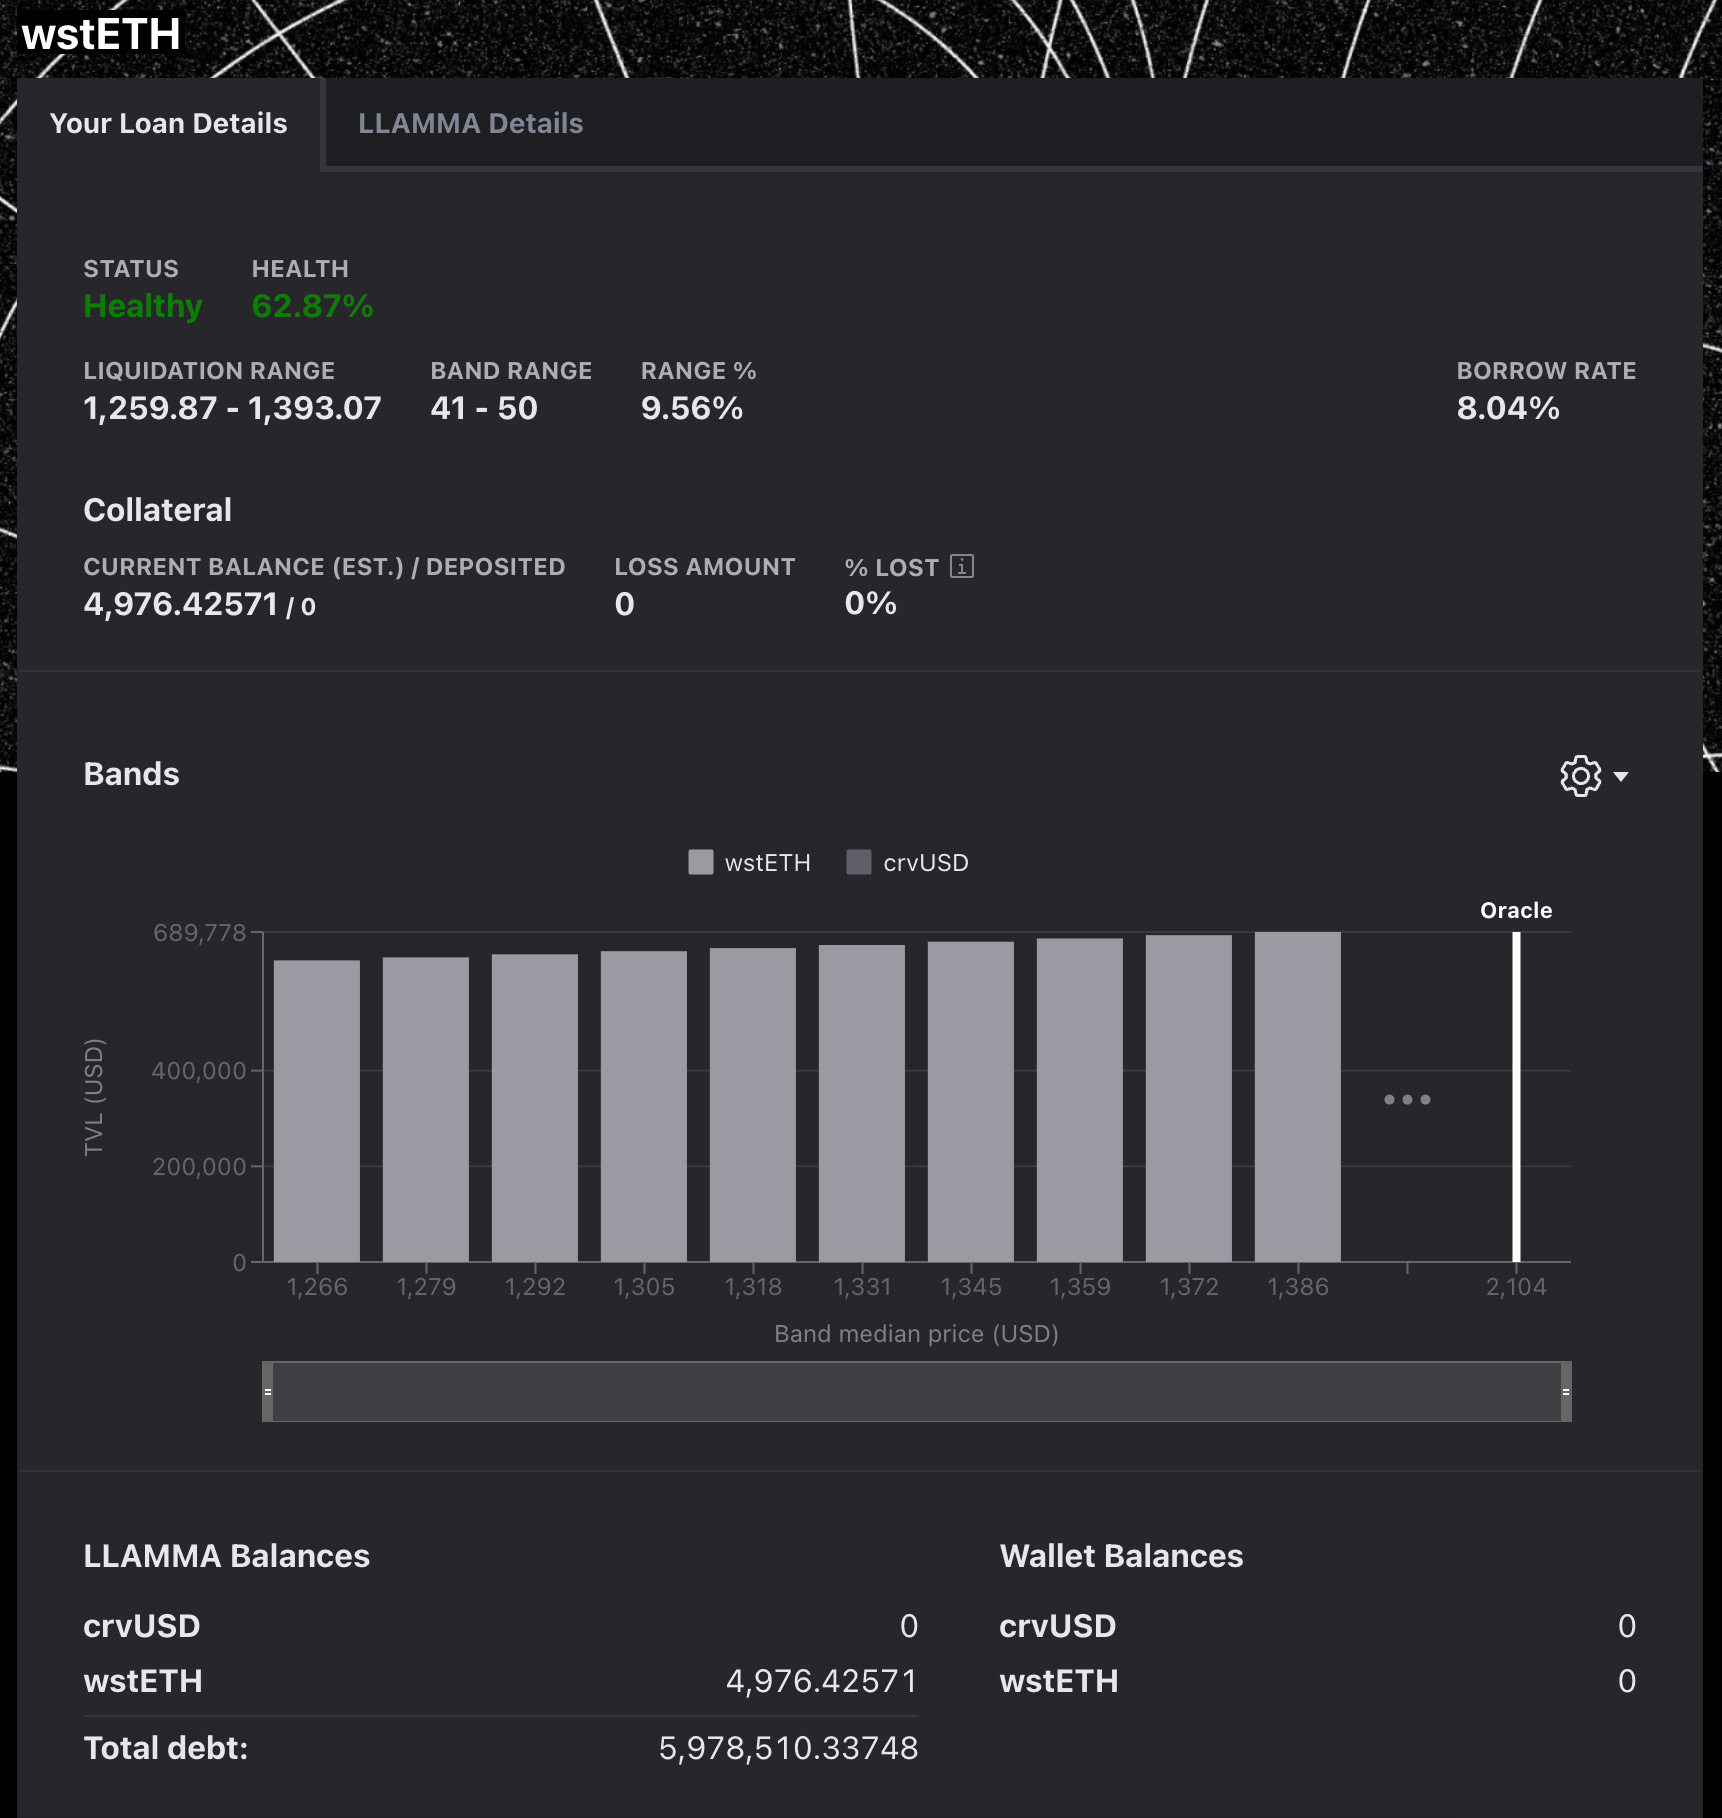Click the Healthy status text
The height and width of the screenshot is (1818, 1722).
[x=143, y=306]
